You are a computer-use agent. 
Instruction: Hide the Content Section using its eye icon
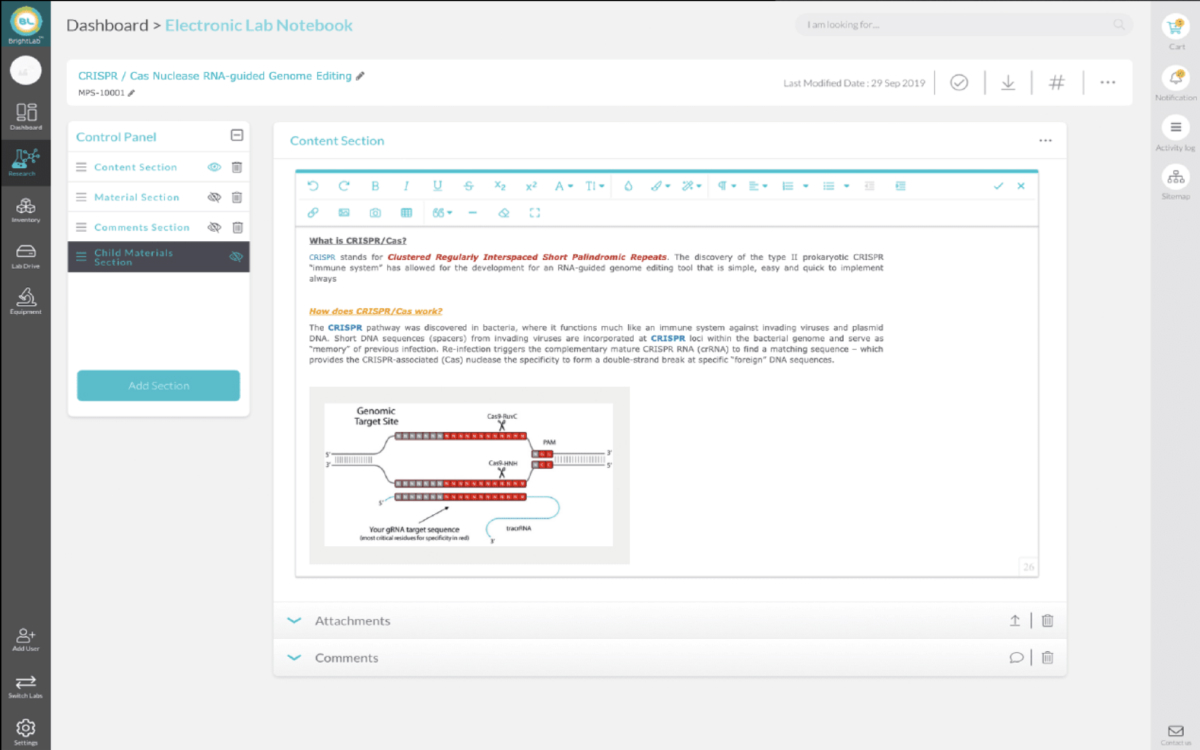[x=214, y=168]
